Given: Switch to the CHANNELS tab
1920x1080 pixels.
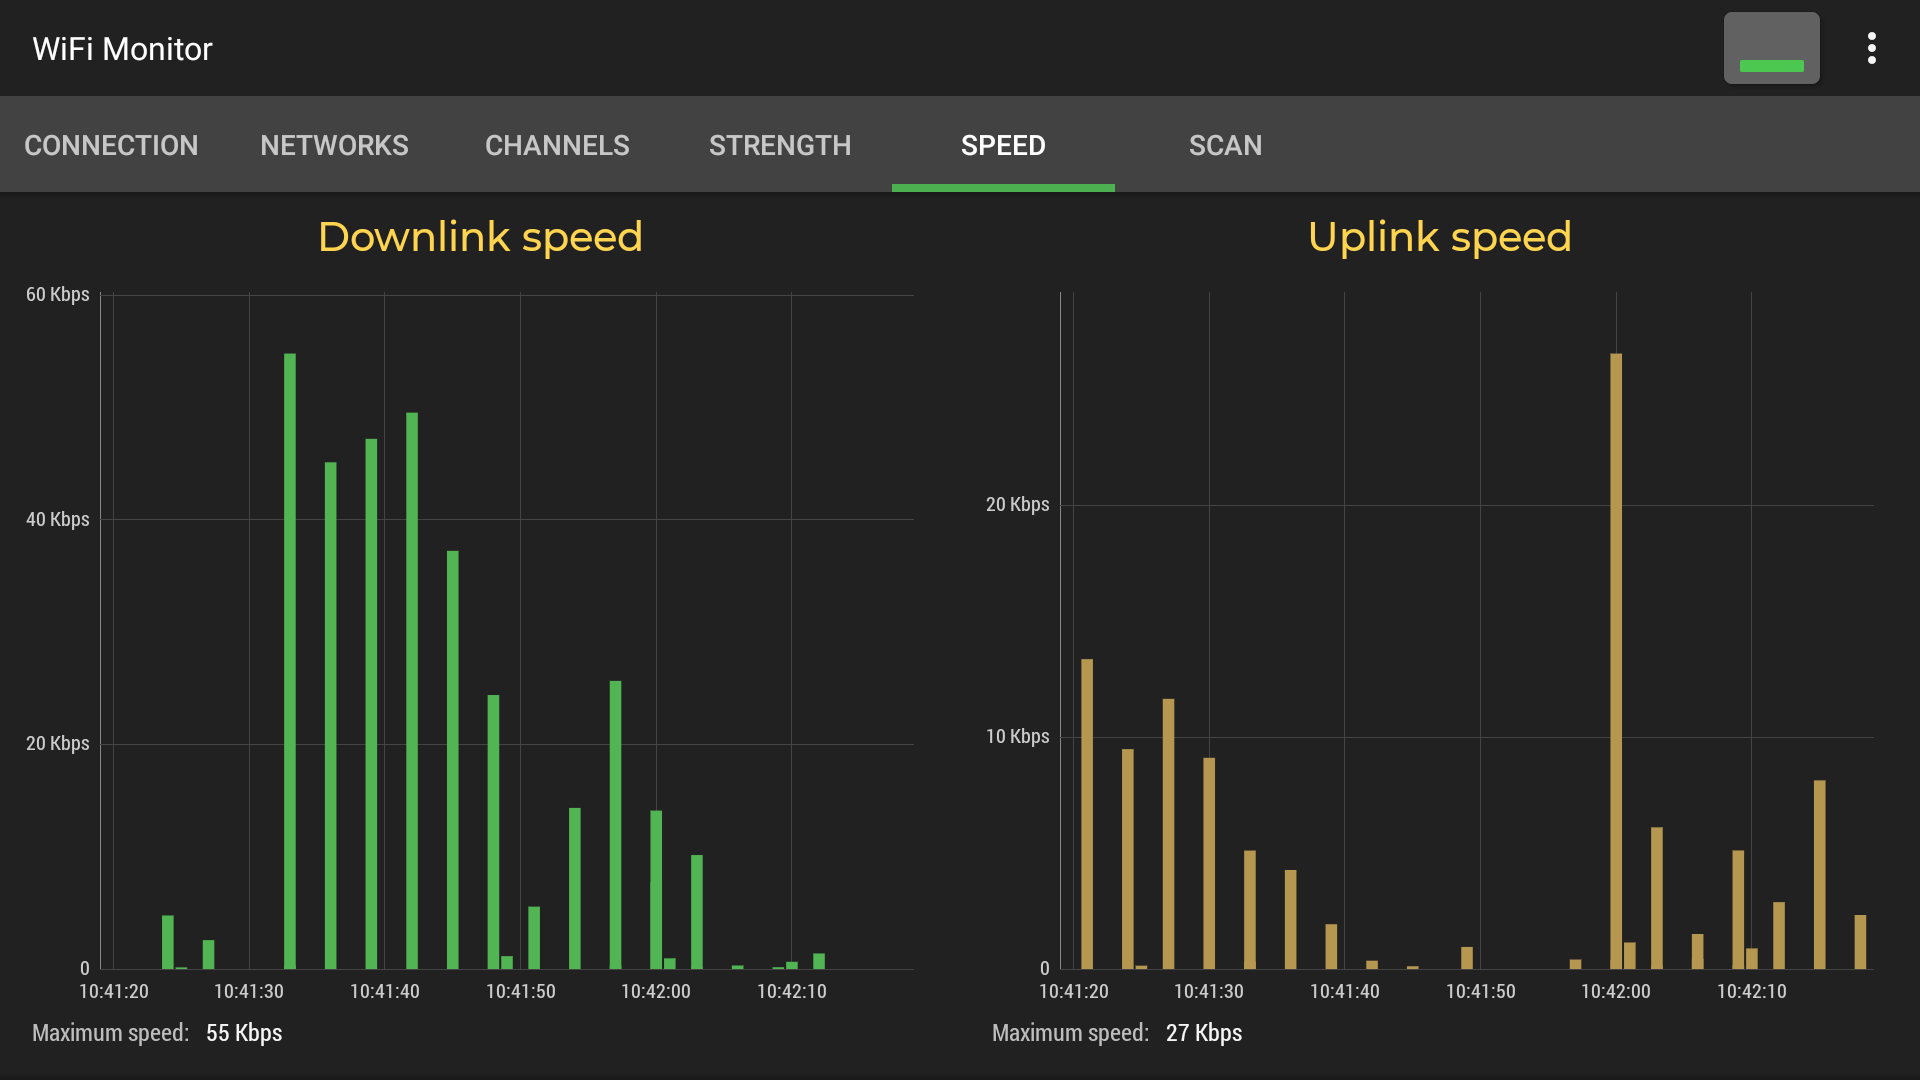Looking at the screenshot, I should 557,145.
